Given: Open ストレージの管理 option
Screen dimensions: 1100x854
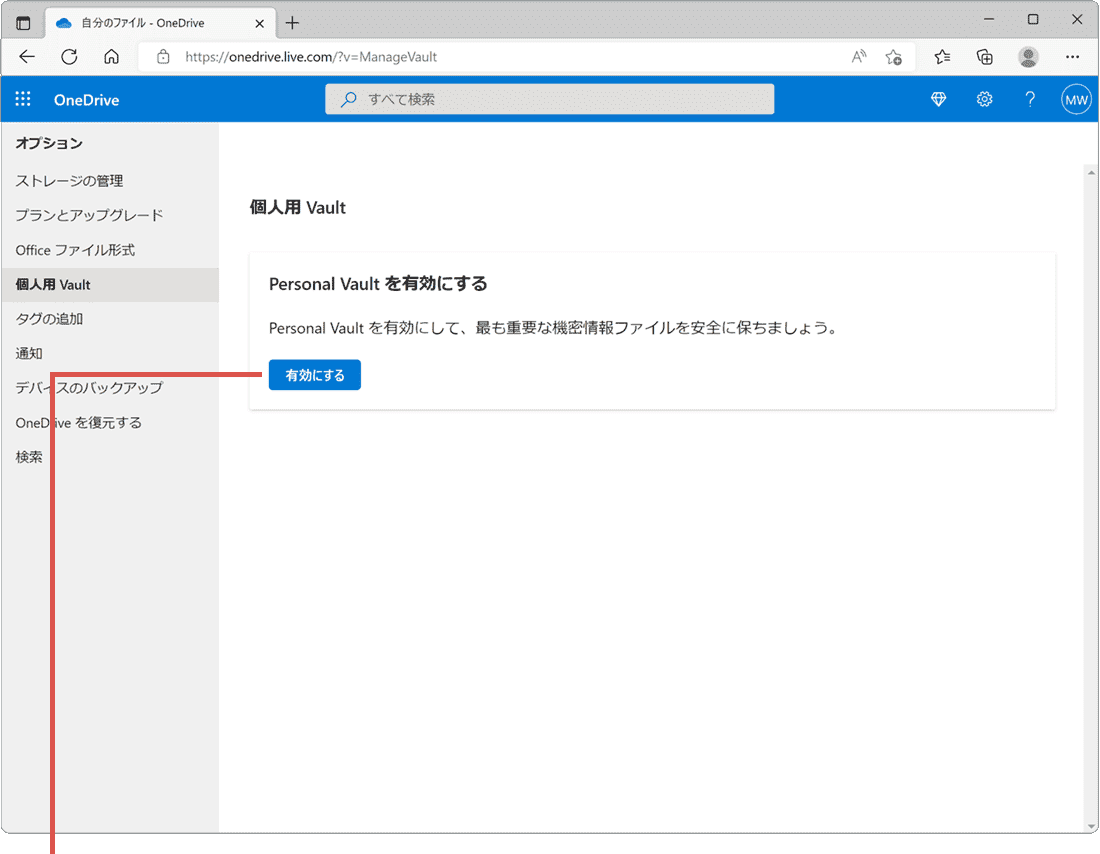Looking at the screenshot, I should pyautogui.click(x=110, y=181).
